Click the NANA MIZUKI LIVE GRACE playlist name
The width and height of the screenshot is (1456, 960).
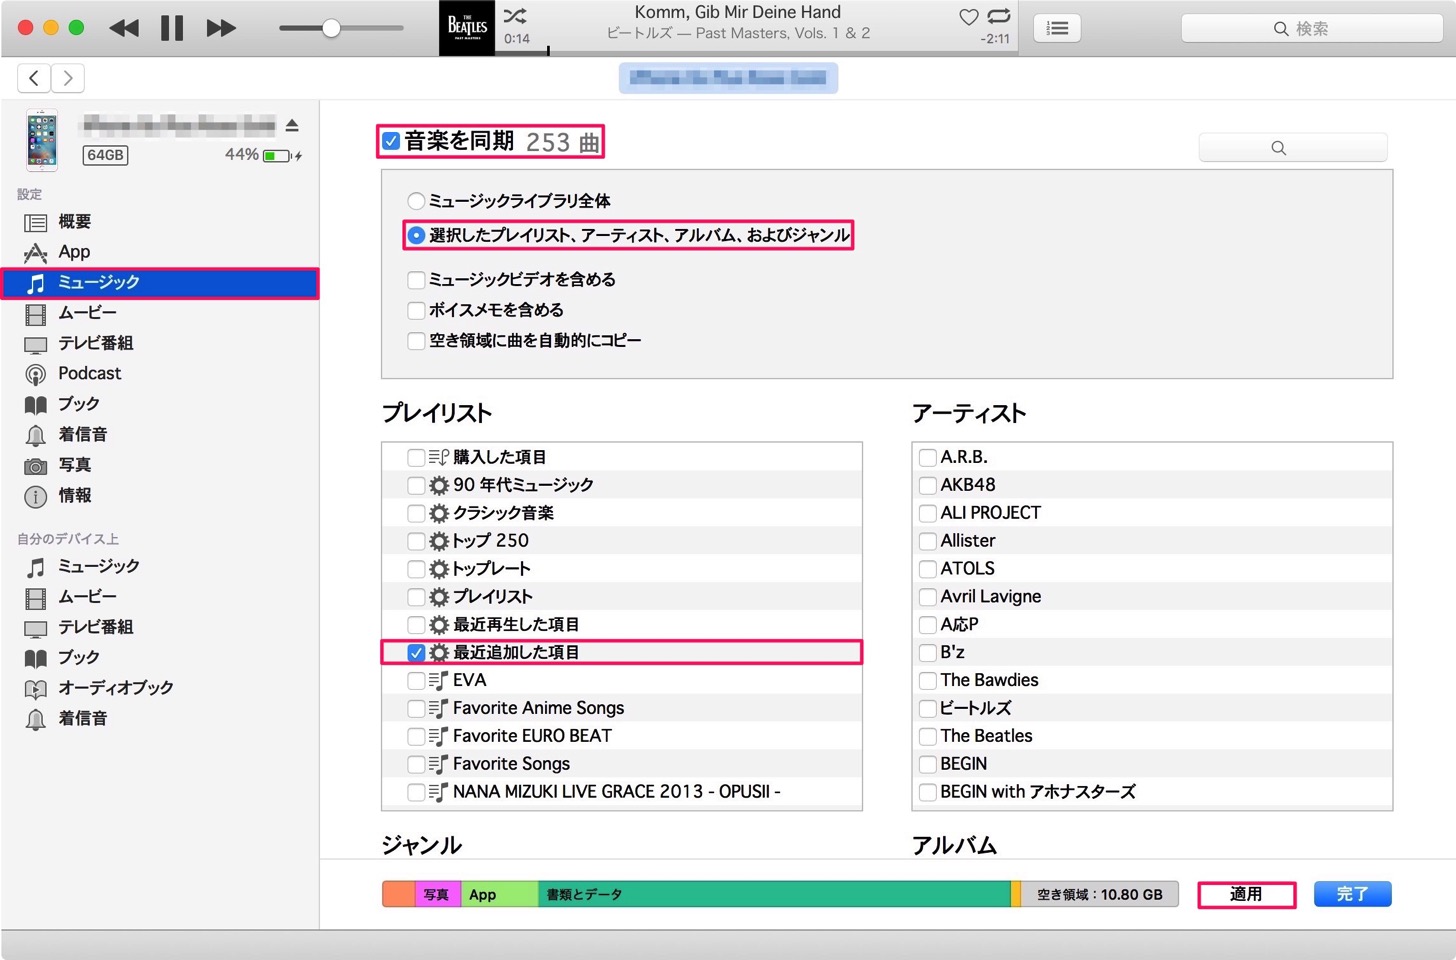pos(616,792)
